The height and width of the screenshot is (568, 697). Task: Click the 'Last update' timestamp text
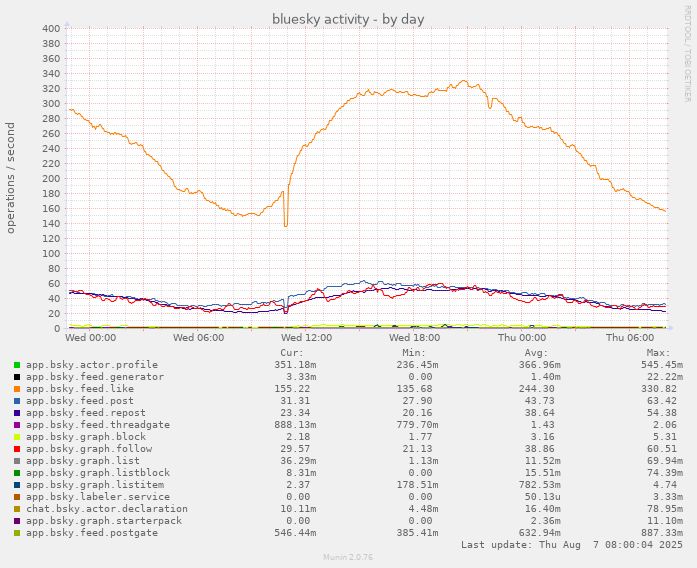[x=572, y=545]
